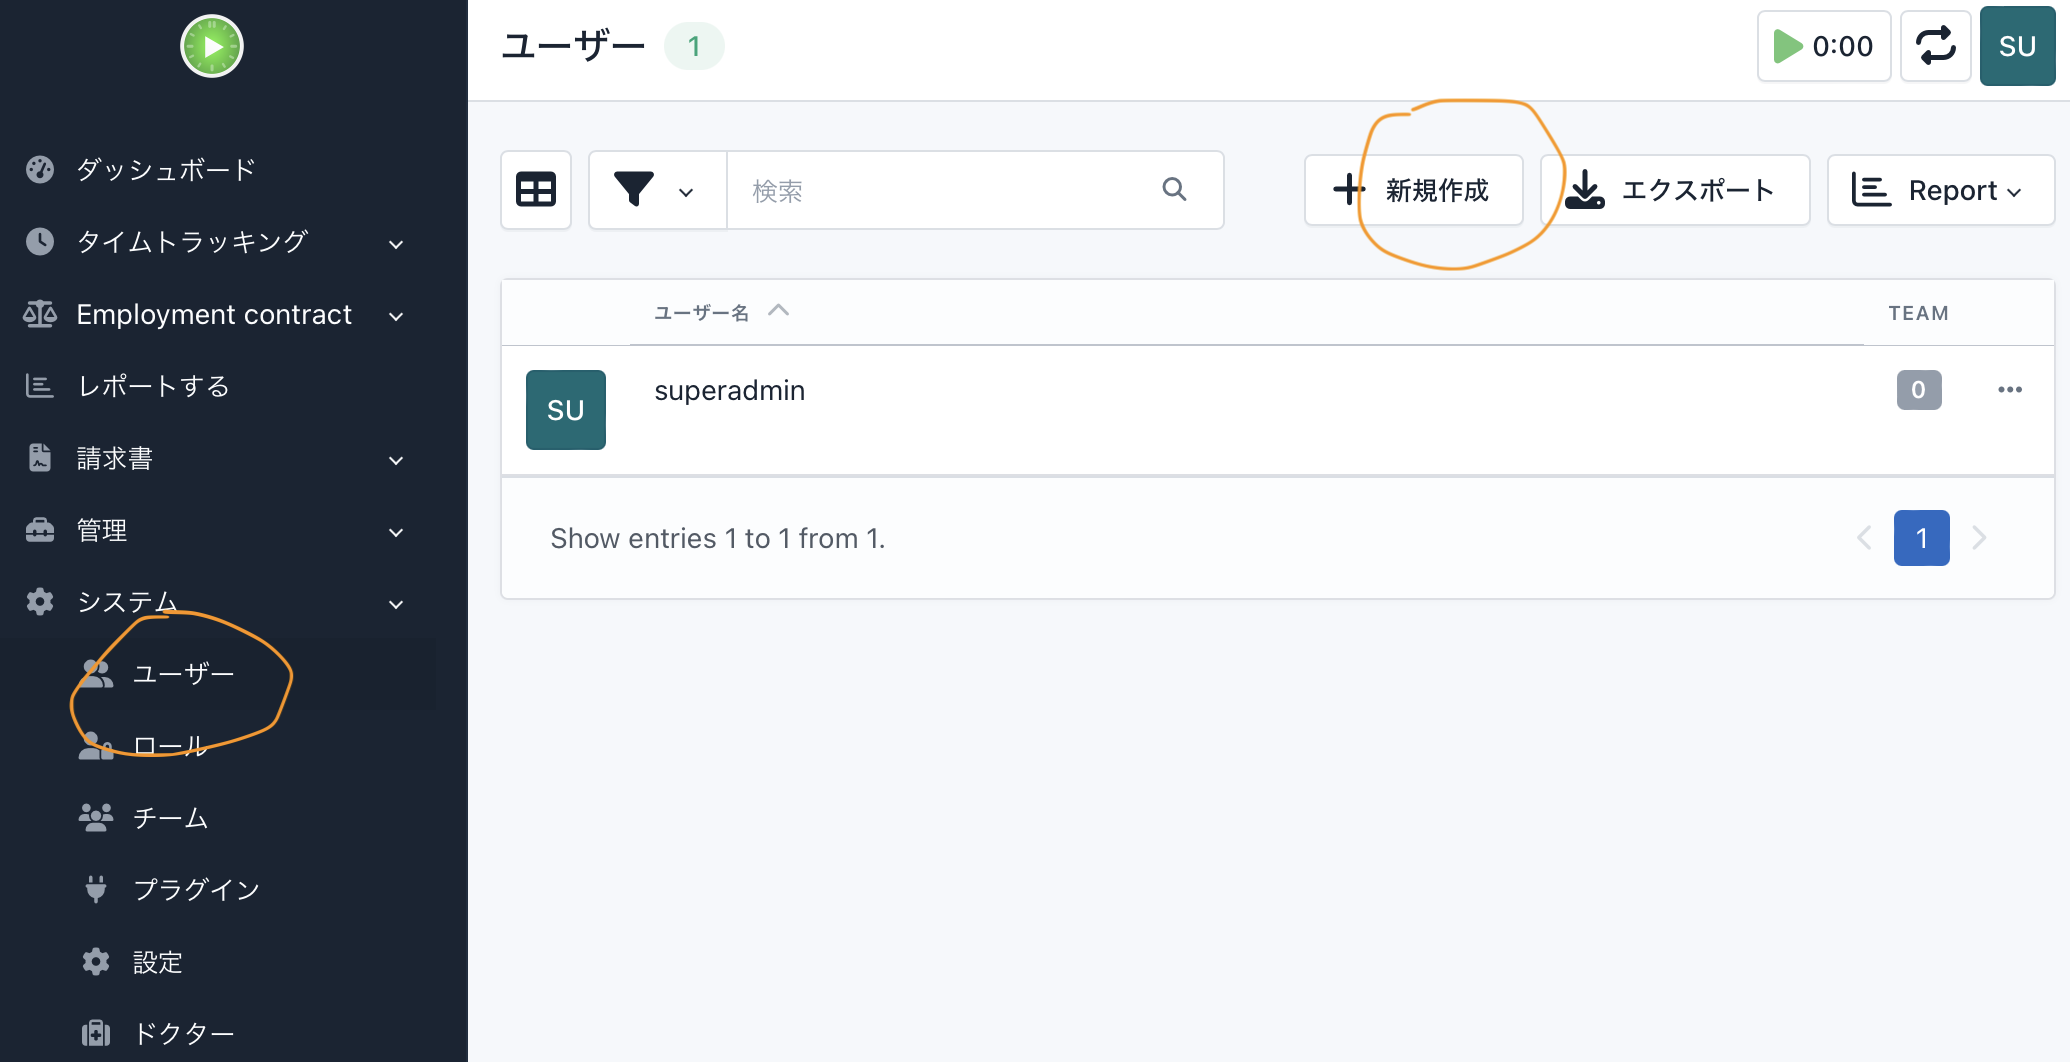The width and height of the screenshot is (2070, 1062).
Task: Click the プラグイン plugin icon
Action: [x=95, y=889]
